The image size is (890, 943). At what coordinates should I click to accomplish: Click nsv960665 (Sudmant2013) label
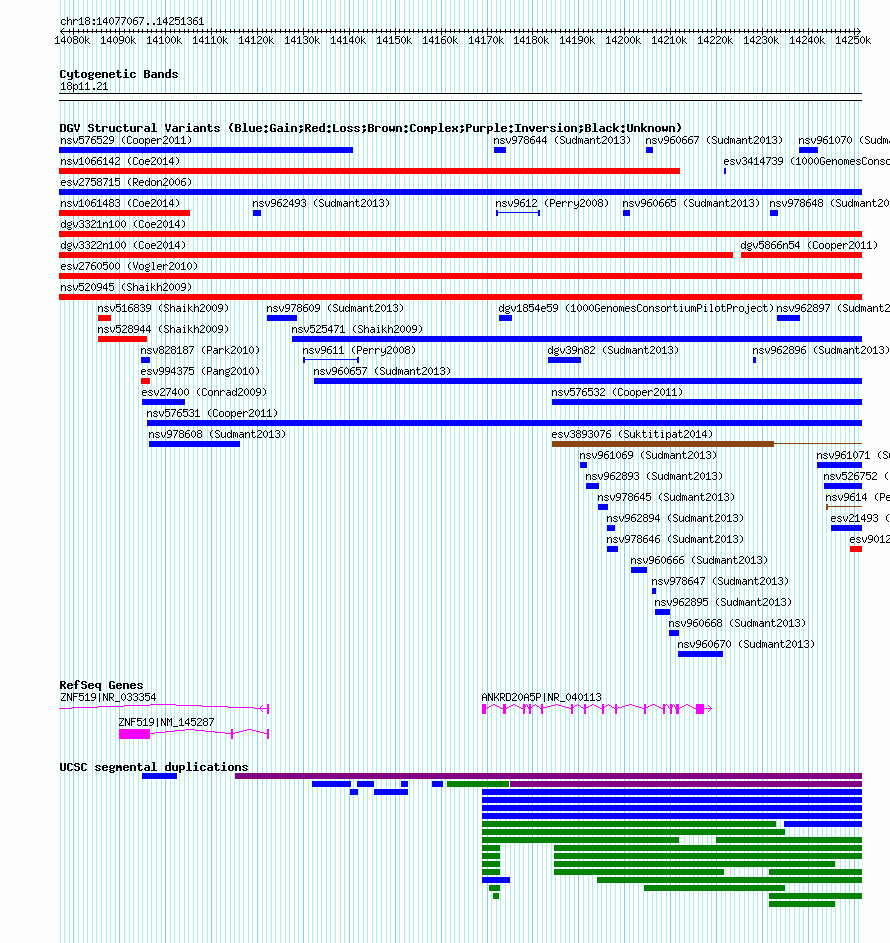690,203
